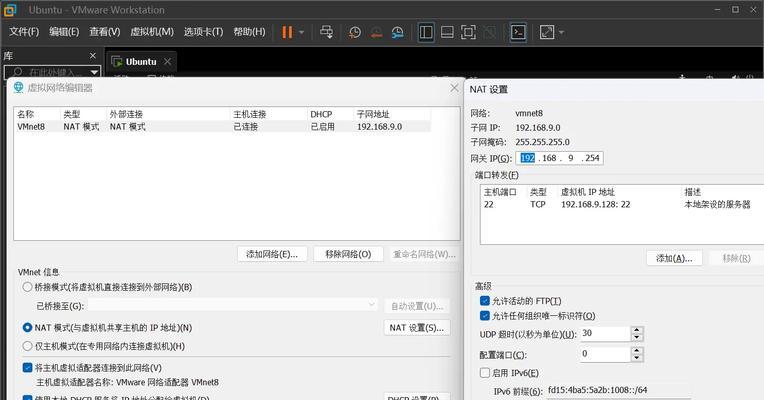Click the 重命名网络(W)... button
The height and width of the screenshot is (400, 764).
424,254
